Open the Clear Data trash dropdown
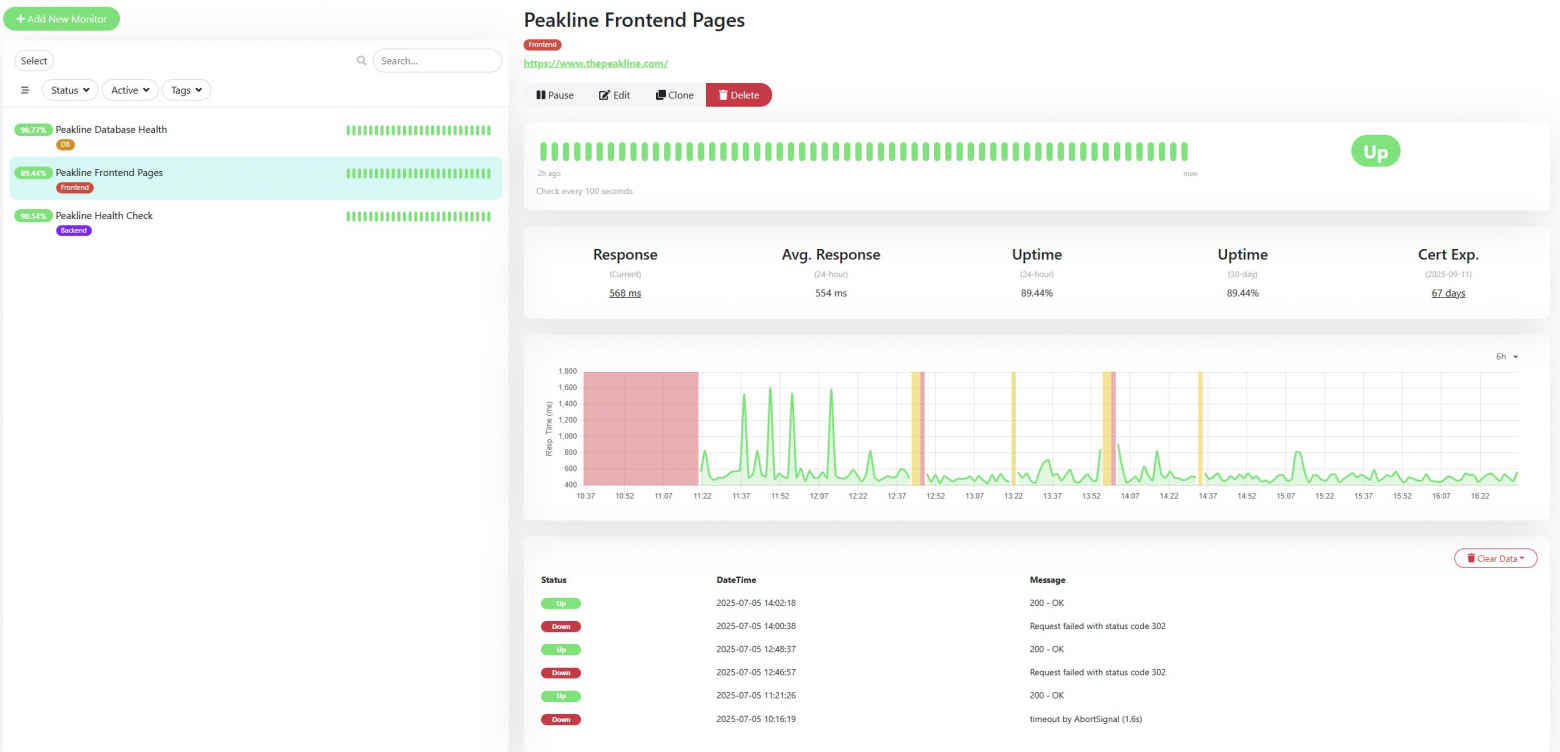 [x=1495, y=558]
